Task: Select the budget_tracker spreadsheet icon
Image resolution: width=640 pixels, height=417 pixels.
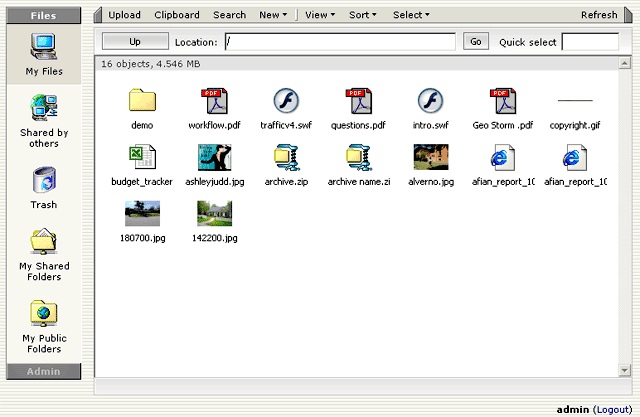Action: 142,157
